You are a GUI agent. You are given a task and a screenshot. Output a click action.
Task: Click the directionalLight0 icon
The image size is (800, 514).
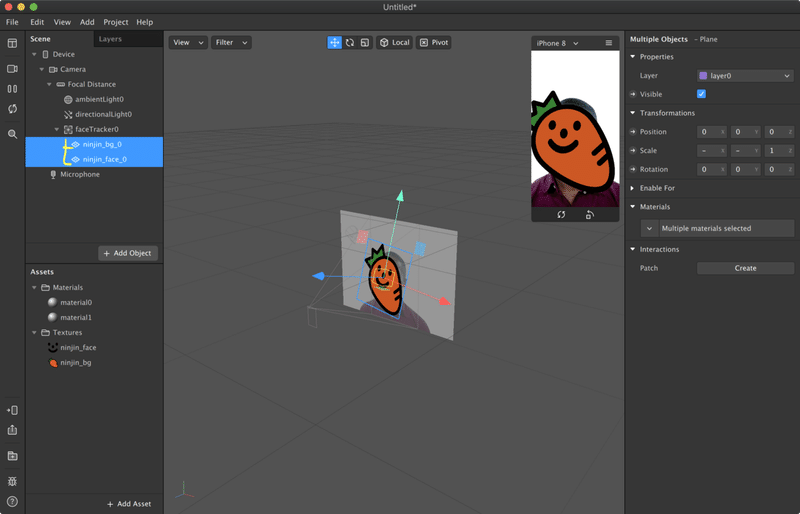click(68, 114)
